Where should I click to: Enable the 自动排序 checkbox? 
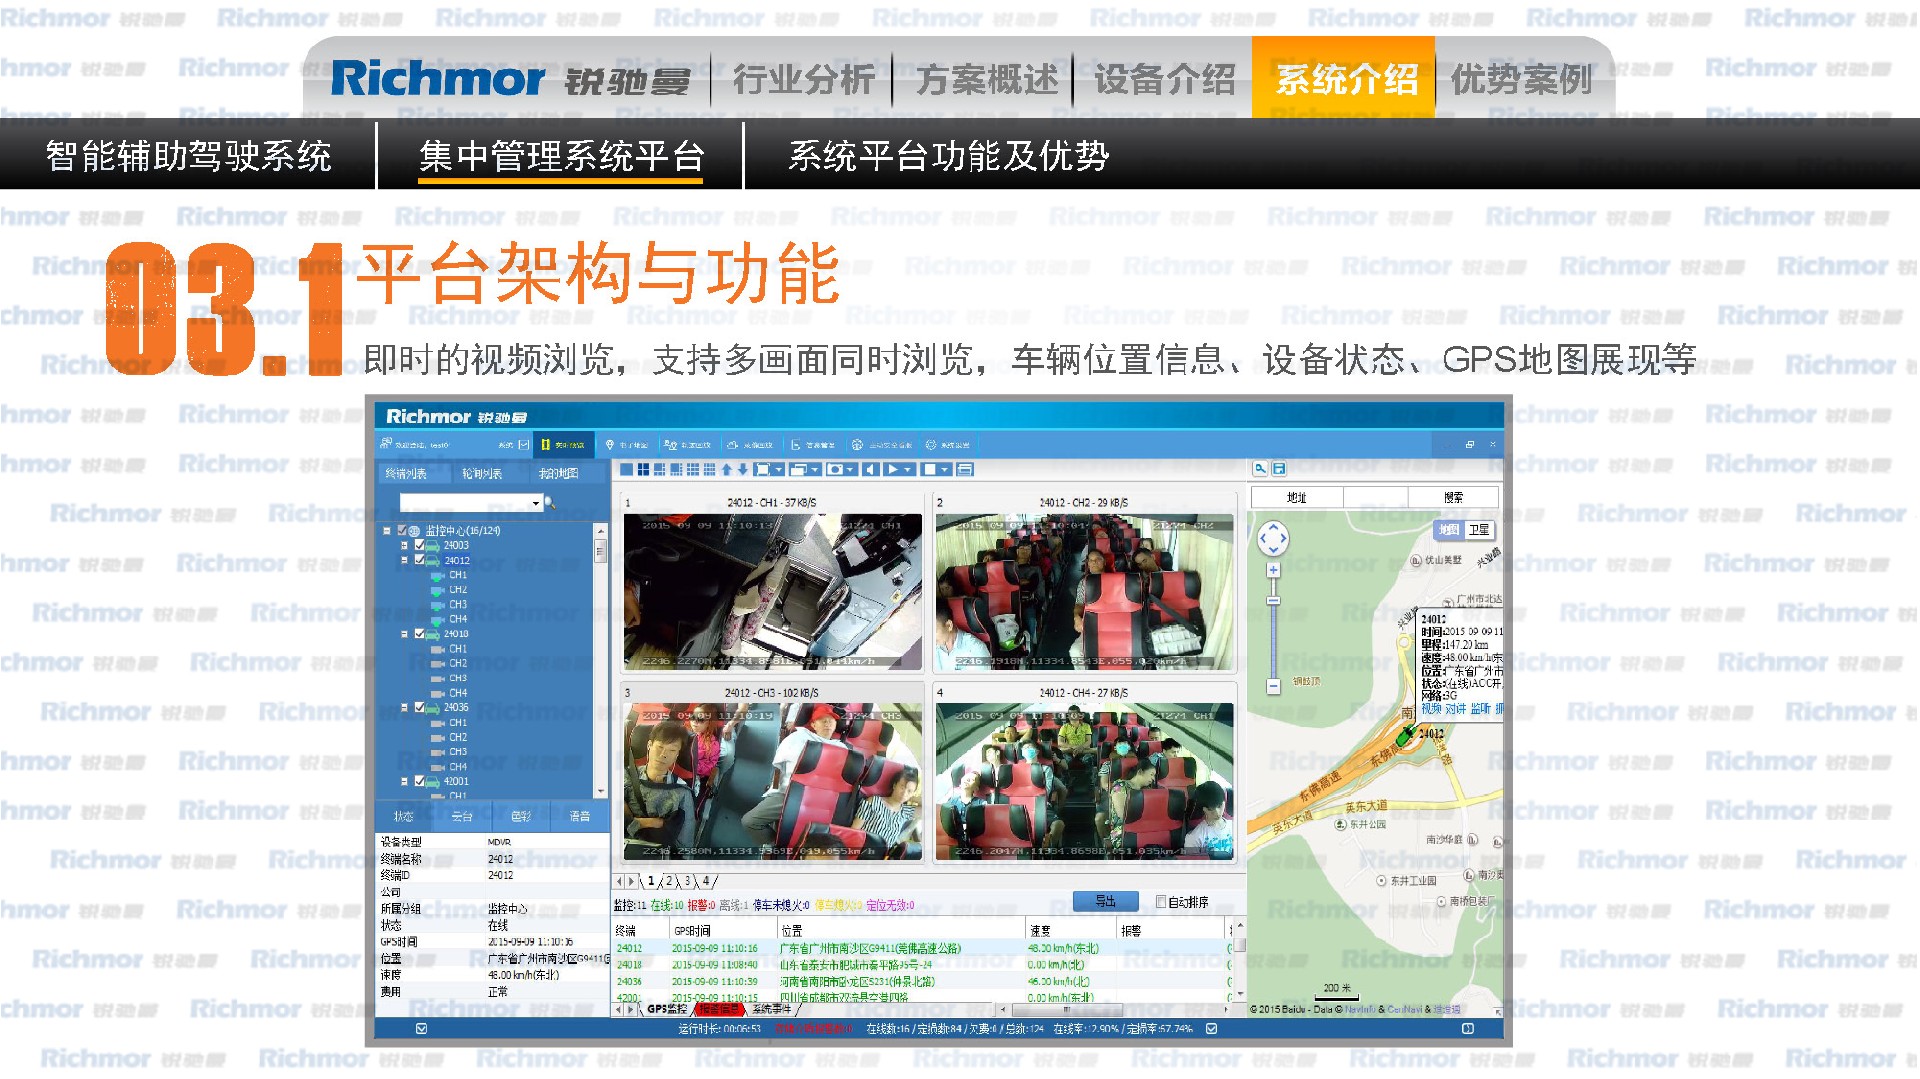click(x=1161, y=902)
